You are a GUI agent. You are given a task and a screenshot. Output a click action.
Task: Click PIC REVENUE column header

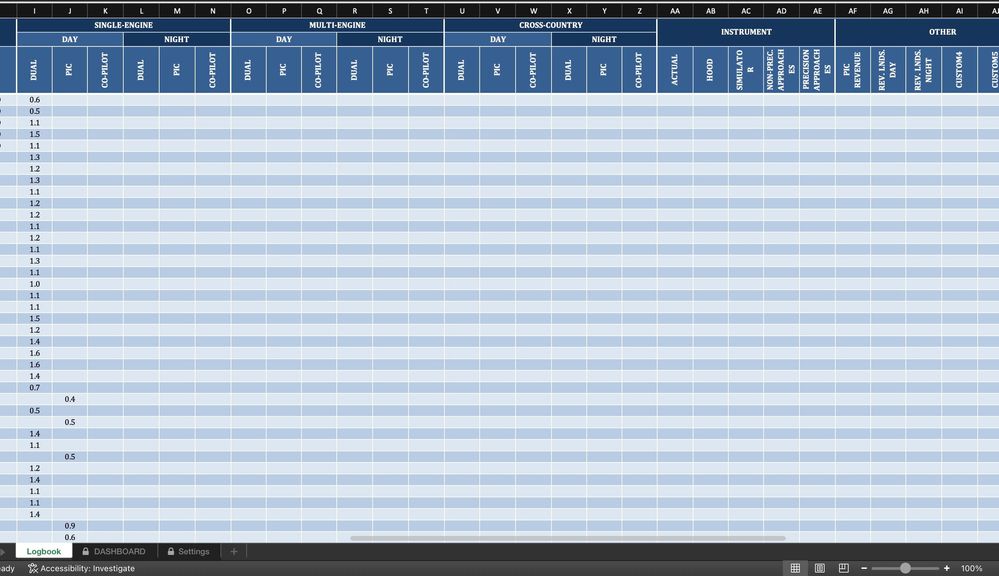click(x=852, y=69)
